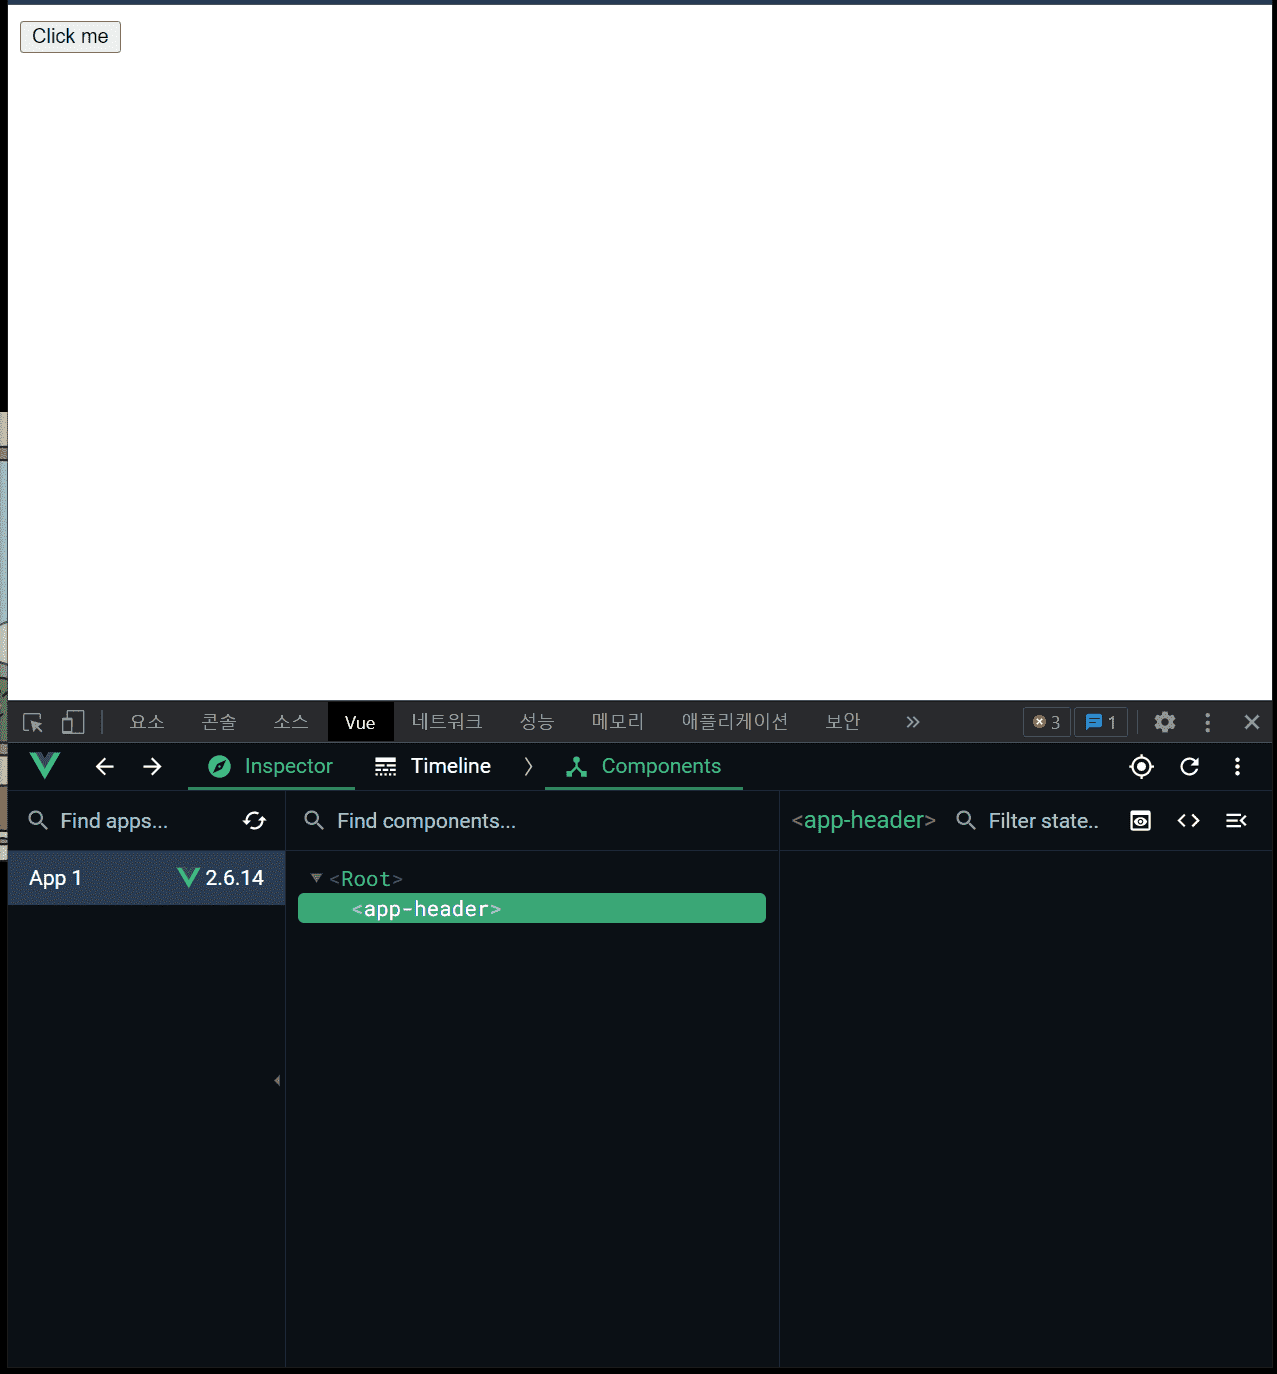Screen dimensions: 1277x1374
Task: Rescan apps with the refresh icon
Action: point(255,821)
